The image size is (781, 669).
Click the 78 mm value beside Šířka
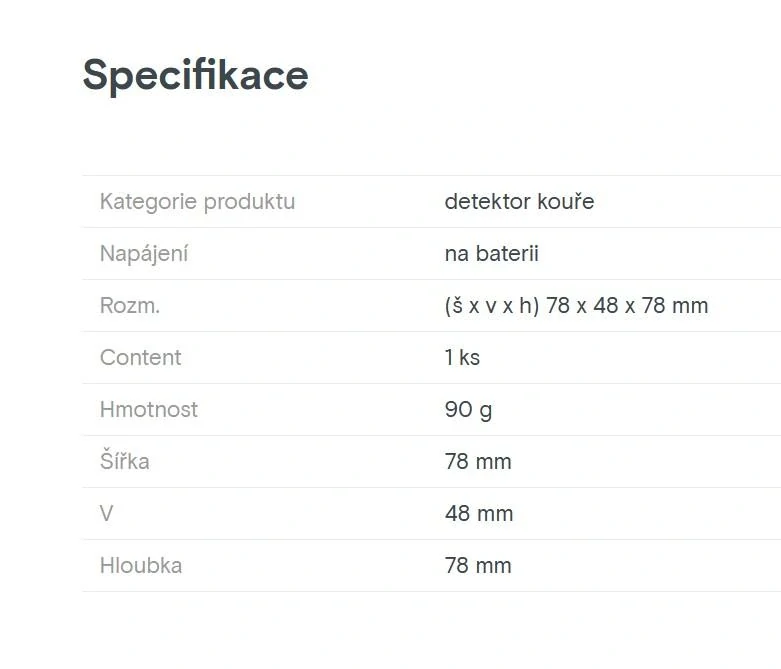pos(478,462)
